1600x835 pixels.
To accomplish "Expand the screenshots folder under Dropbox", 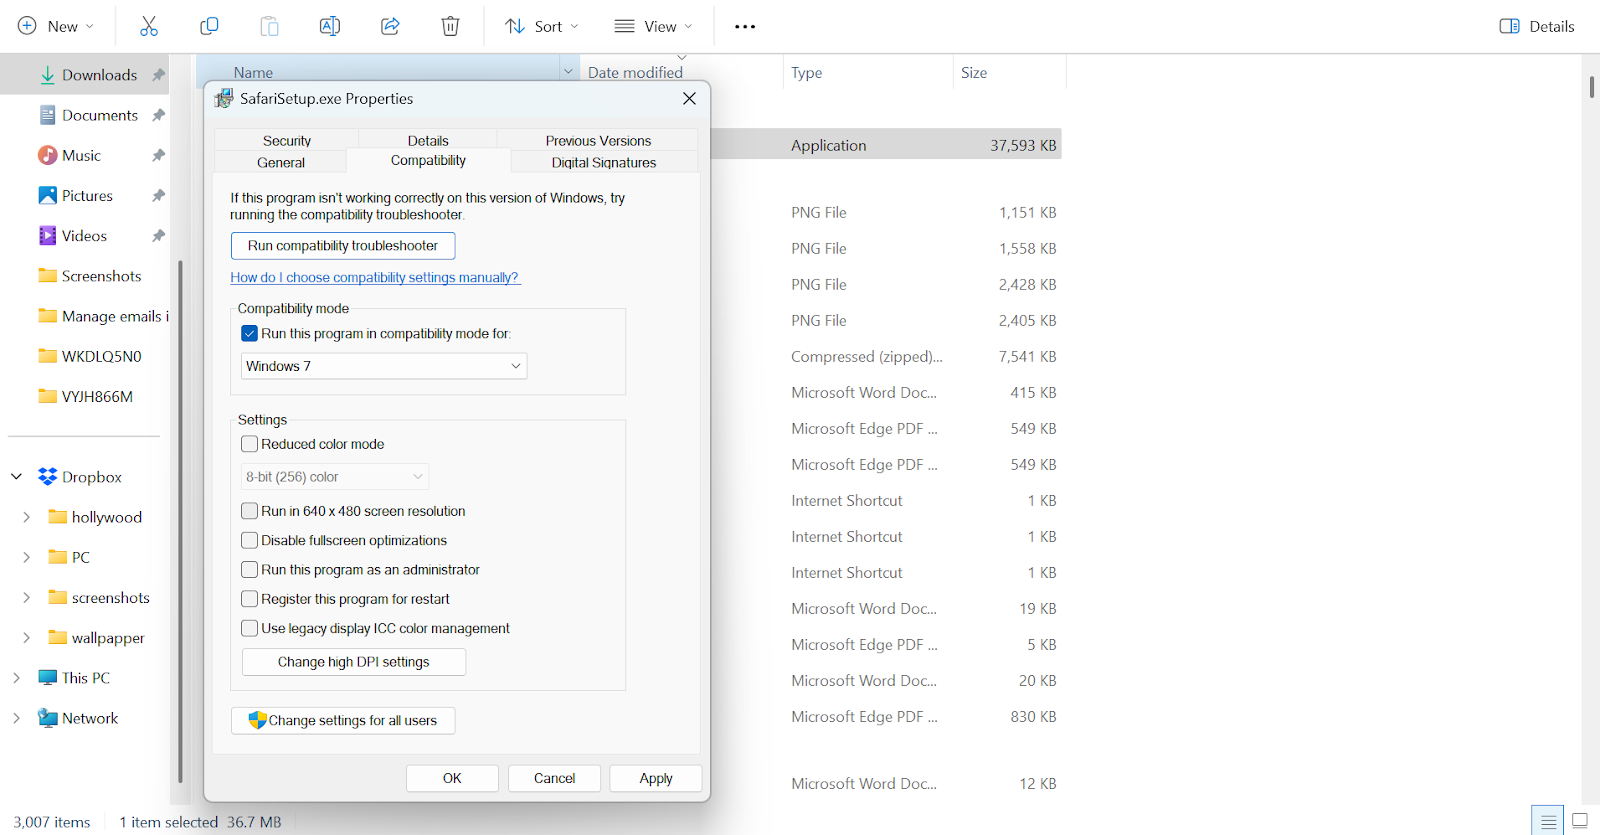I will pos(26,597).
